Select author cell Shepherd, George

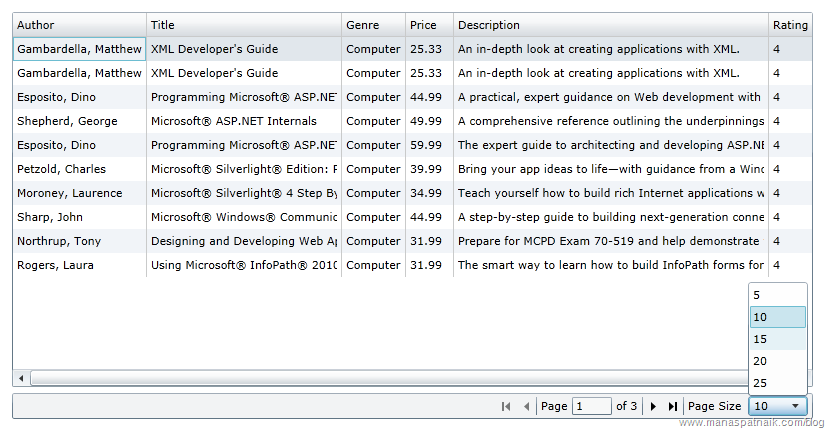pos(79,121)
